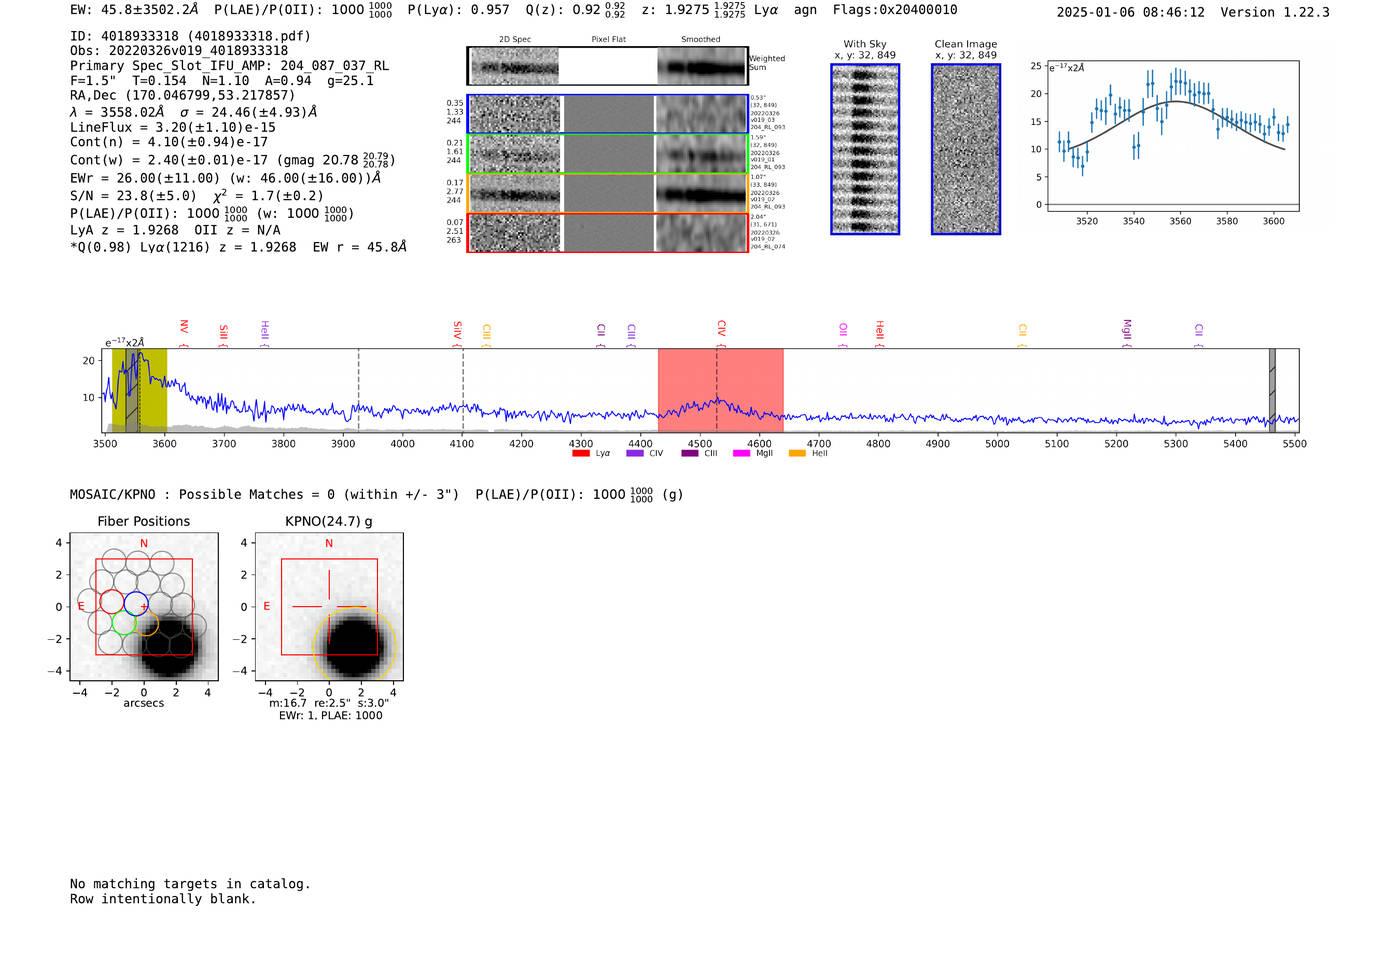The image size is (1400, 953).
Task: Click the 2025-01-06 08:46:12 timestamp
Action: click(1130, 12)
